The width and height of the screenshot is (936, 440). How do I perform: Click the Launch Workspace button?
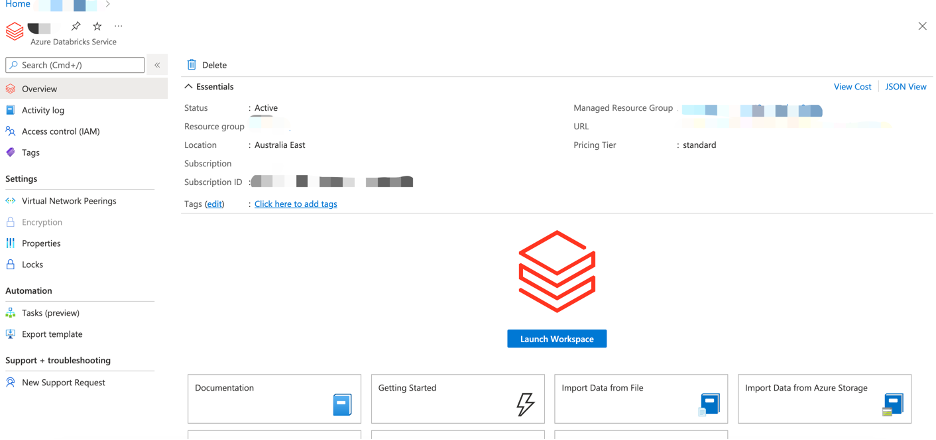pos(557,339)
